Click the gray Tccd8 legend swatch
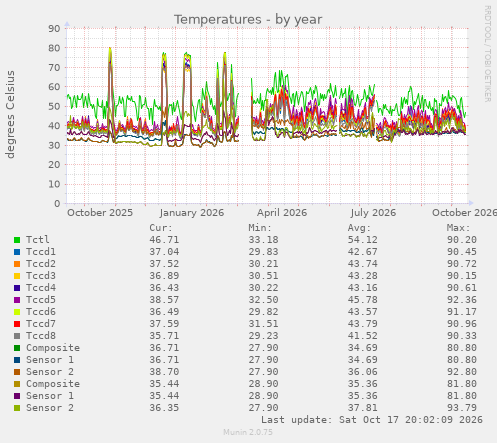The image size is (497, 443). 17,336
